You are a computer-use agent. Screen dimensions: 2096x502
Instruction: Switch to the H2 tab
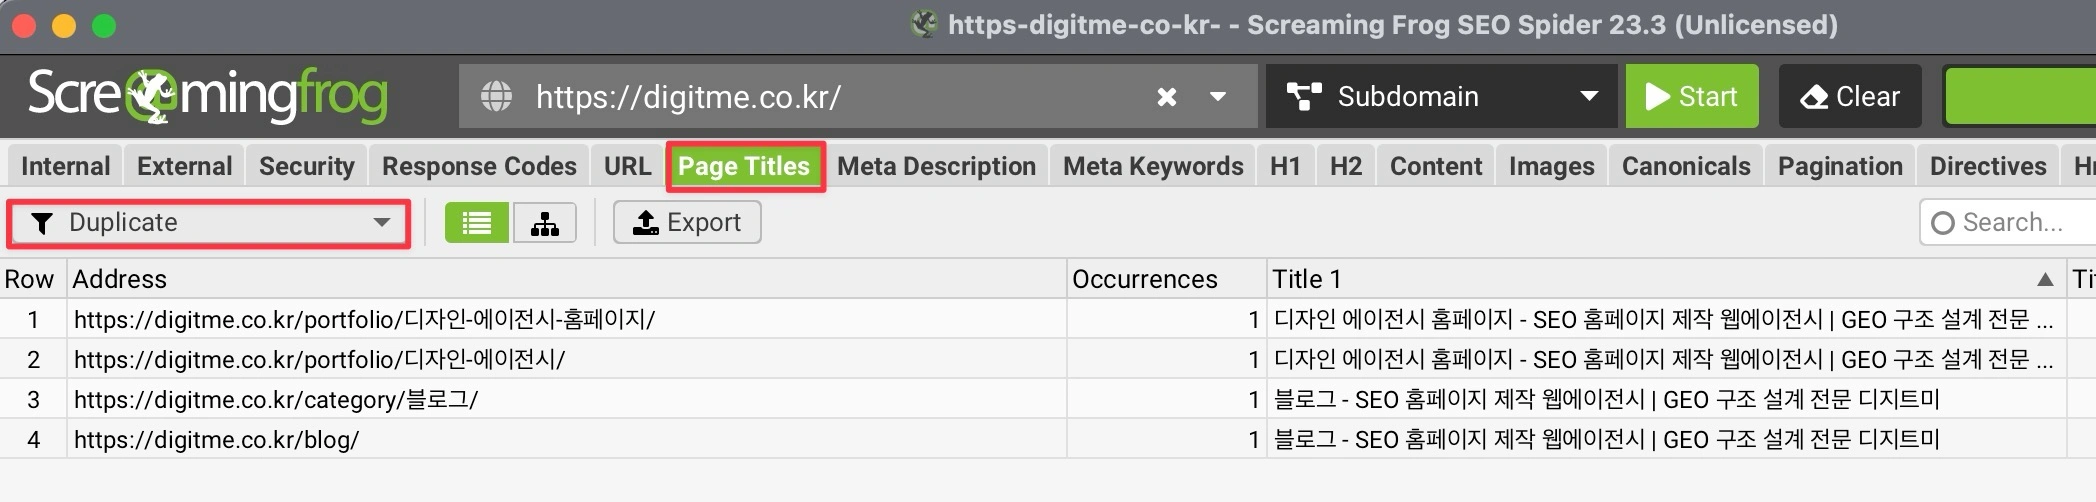(1346, 166)
